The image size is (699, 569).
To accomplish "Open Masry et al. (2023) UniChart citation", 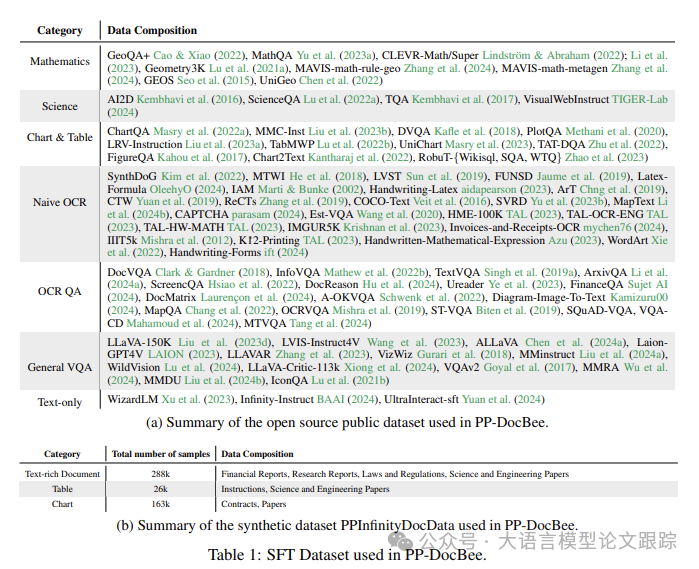I will pyautogui.click(x=489, y=144).
